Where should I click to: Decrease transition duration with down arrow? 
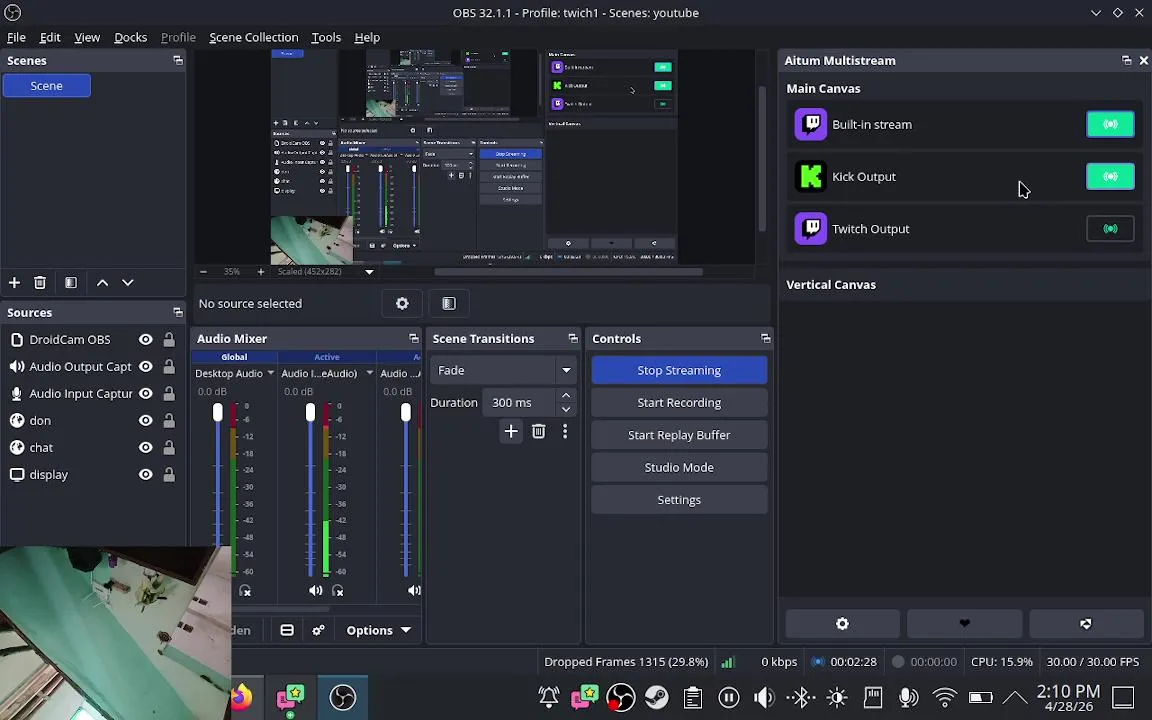[x=566, y=409]
